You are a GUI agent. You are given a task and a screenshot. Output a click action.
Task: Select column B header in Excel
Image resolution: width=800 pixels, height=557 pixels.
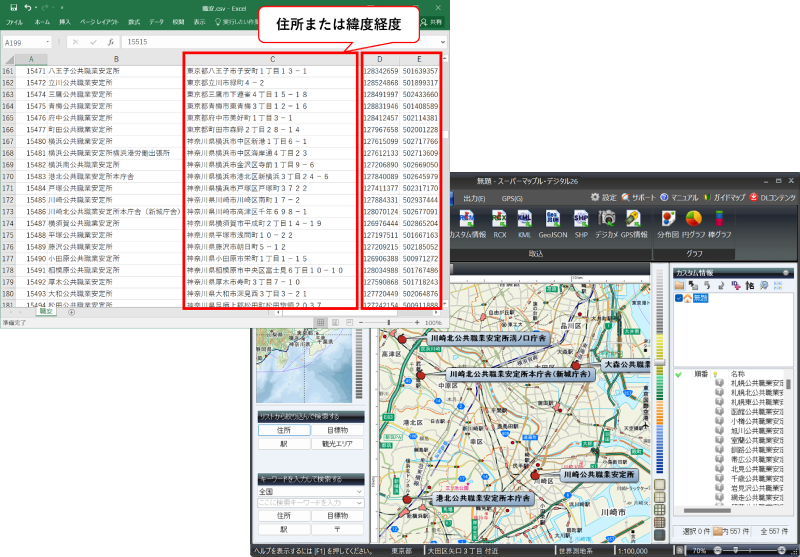[116, 59]
